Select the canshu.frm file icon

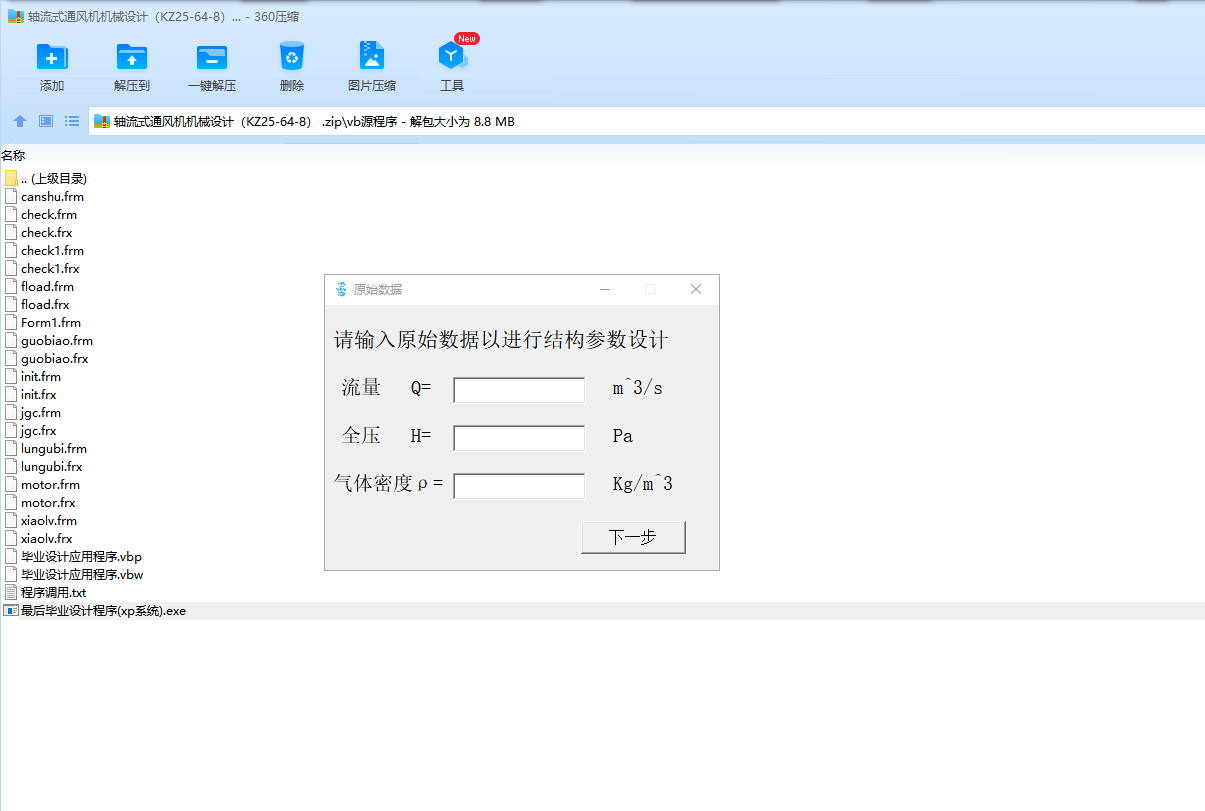coord(11,197)
